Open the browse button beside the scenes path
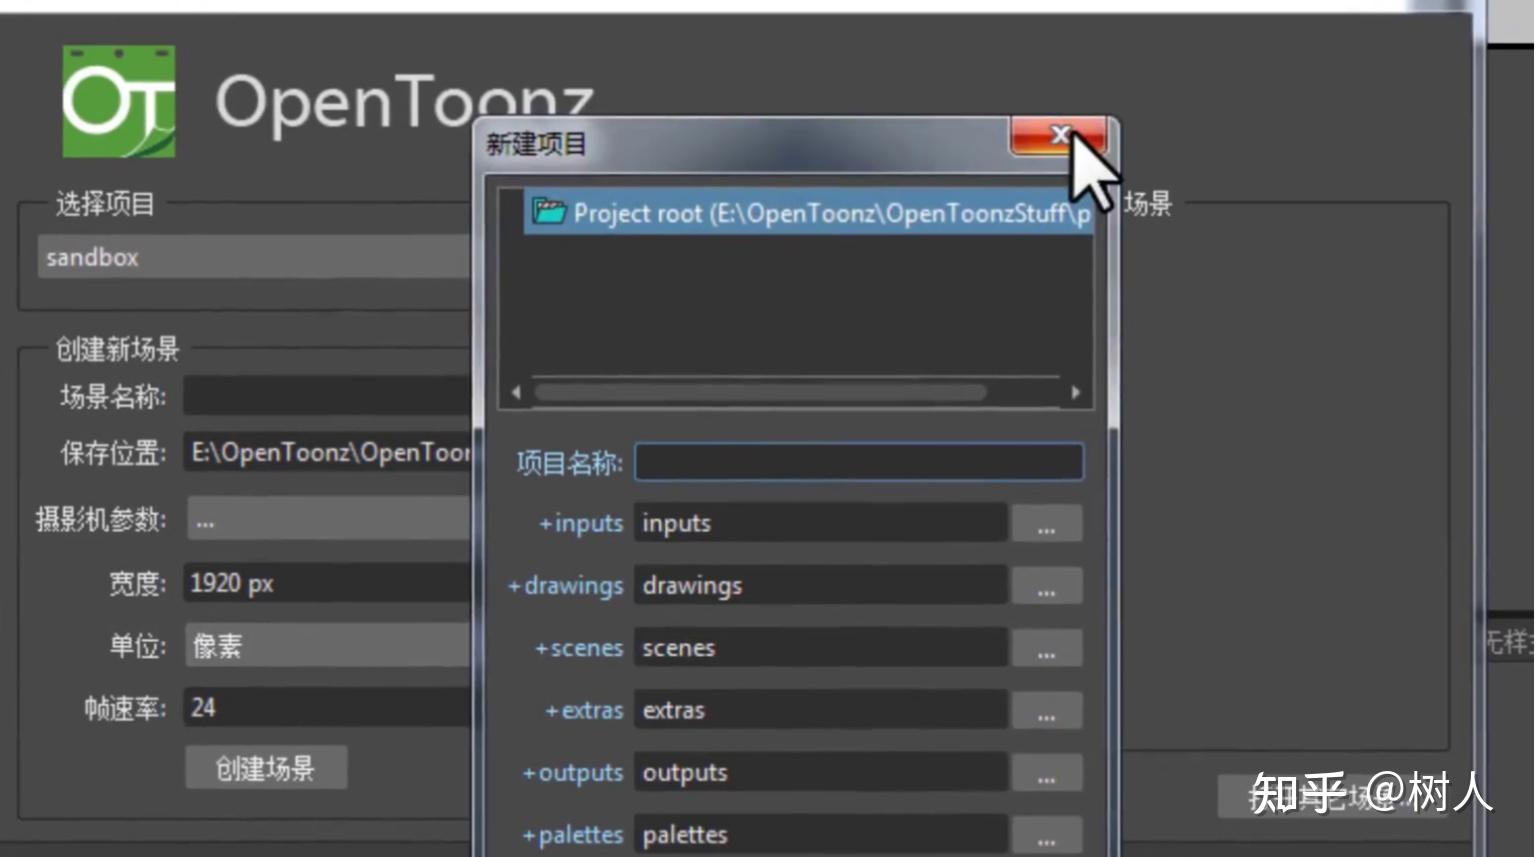Viewport: 1536px width, 857px height. tap(1046, 648)
